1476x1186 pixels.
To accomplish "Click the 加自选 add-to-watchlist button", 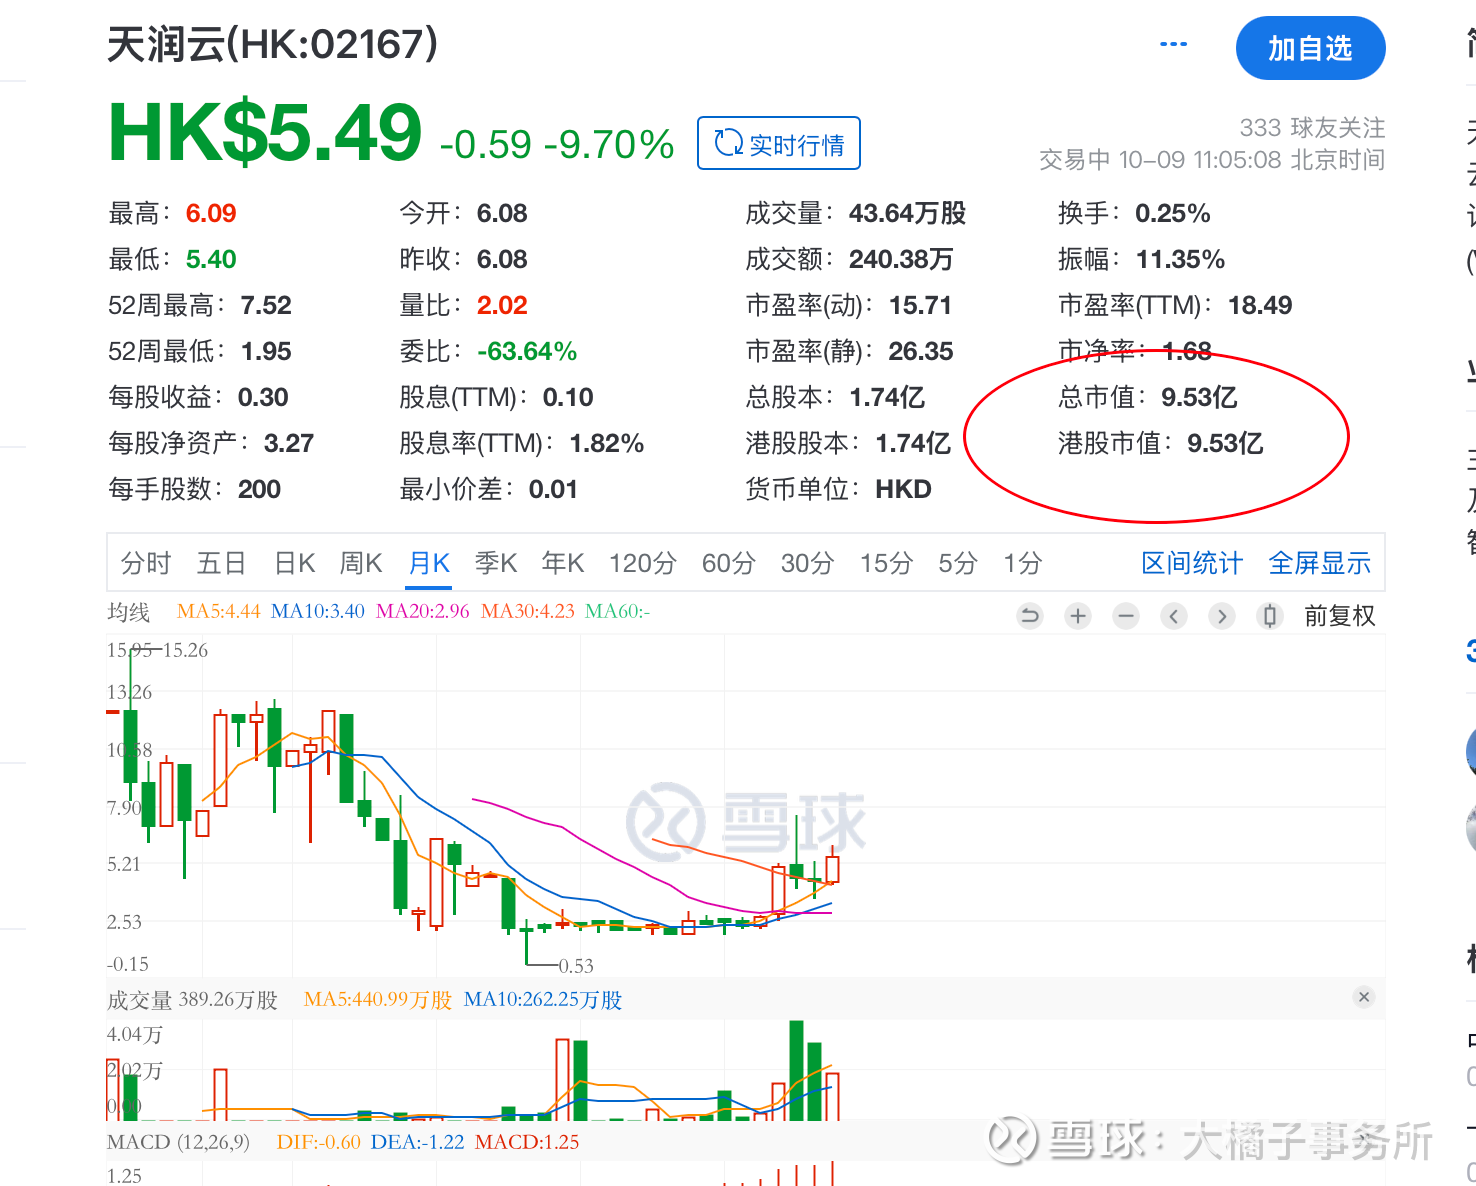I will point(1310,48).
